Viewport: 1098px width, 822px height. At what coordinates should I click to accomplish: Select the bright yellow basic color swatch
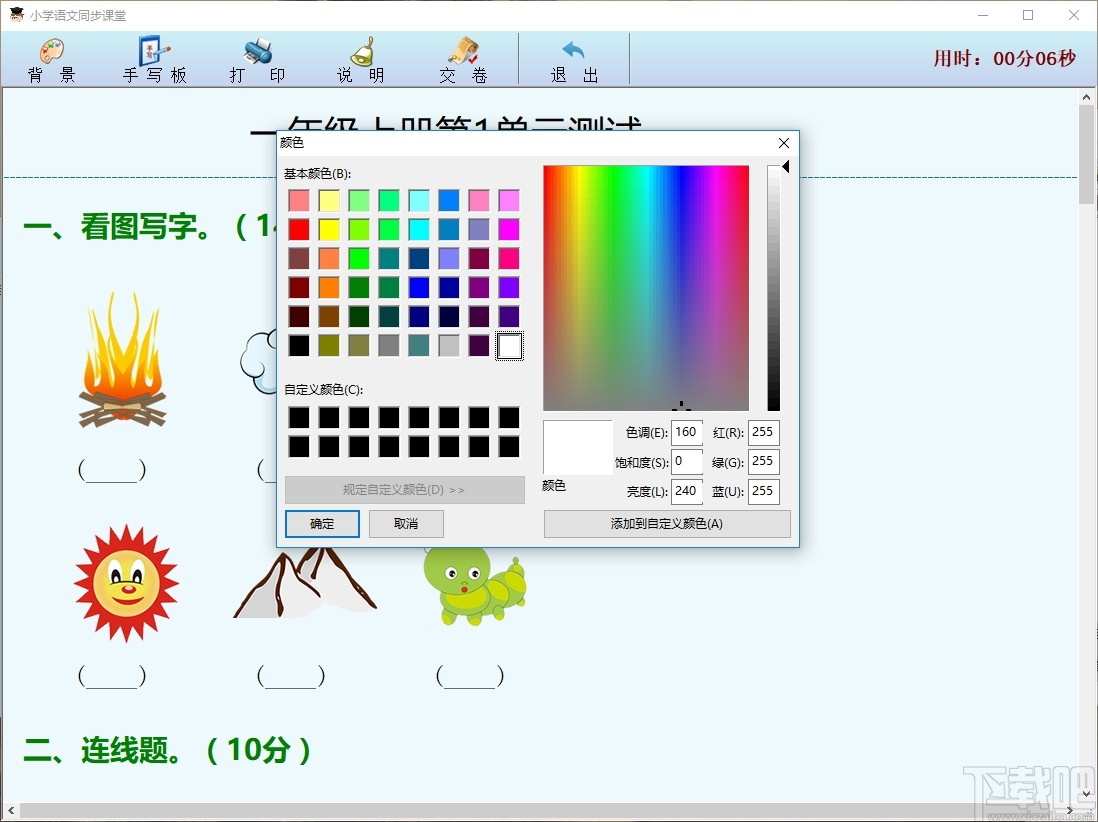pos(329,229)
